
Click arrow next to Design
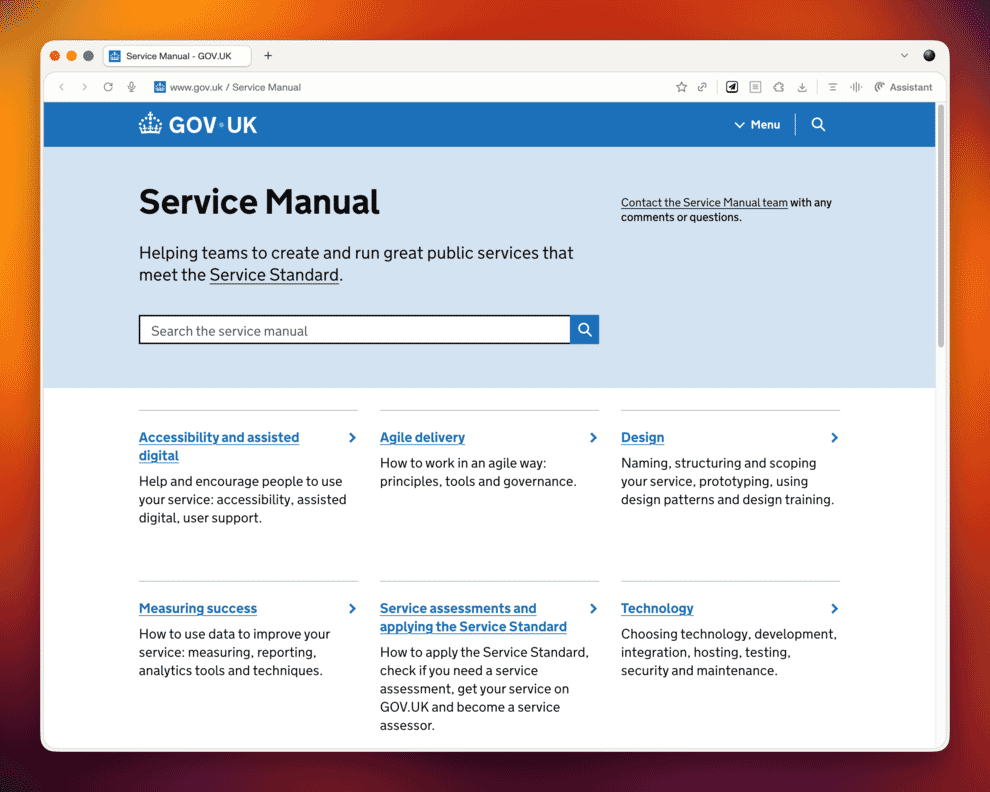835,438
